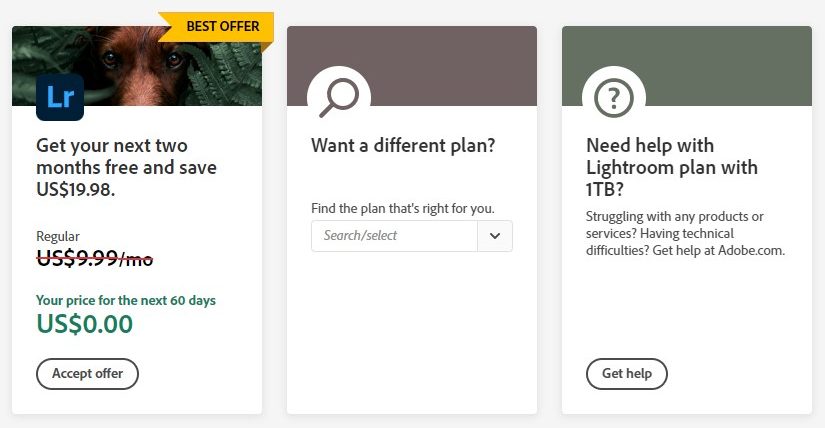Click the crossed-out US$9.99/mo regular price
Image resolution: width=825 pixels, height=428 pixels.
pos(95,258)
